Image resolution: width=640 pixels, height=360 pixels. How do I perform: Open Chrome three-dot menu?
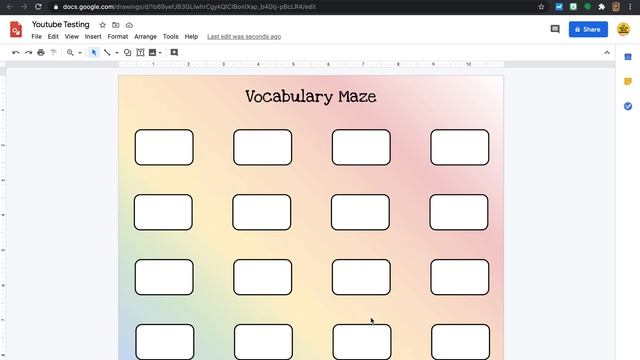coord(630,7)
